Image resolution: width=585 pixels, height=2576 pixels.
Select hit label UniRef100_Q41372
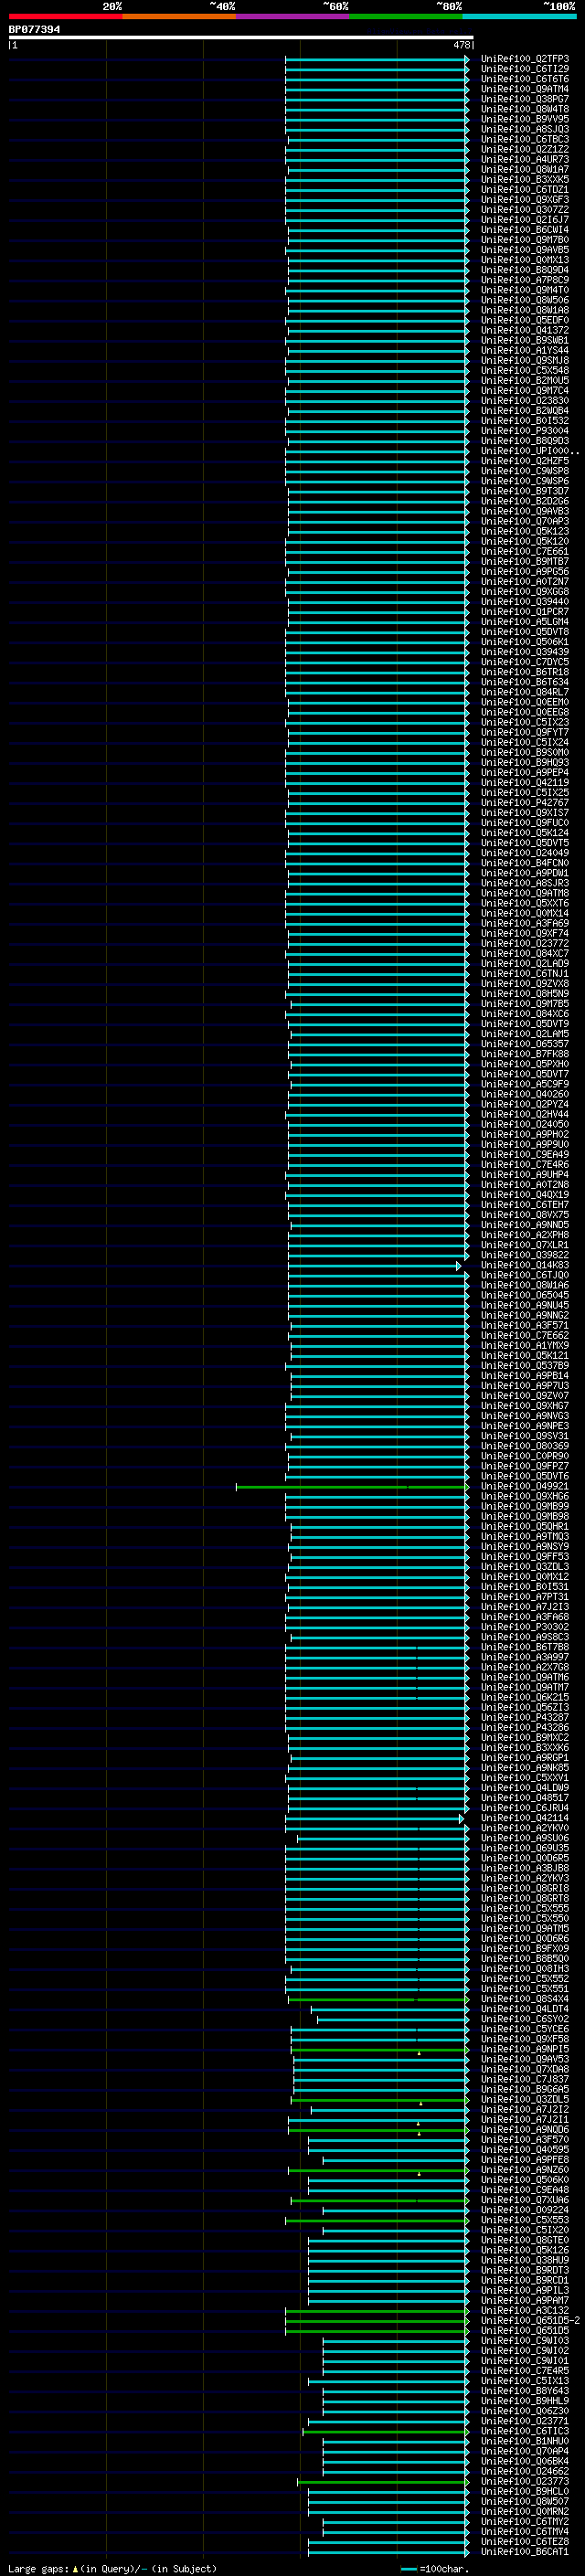[x=525, y=330]
